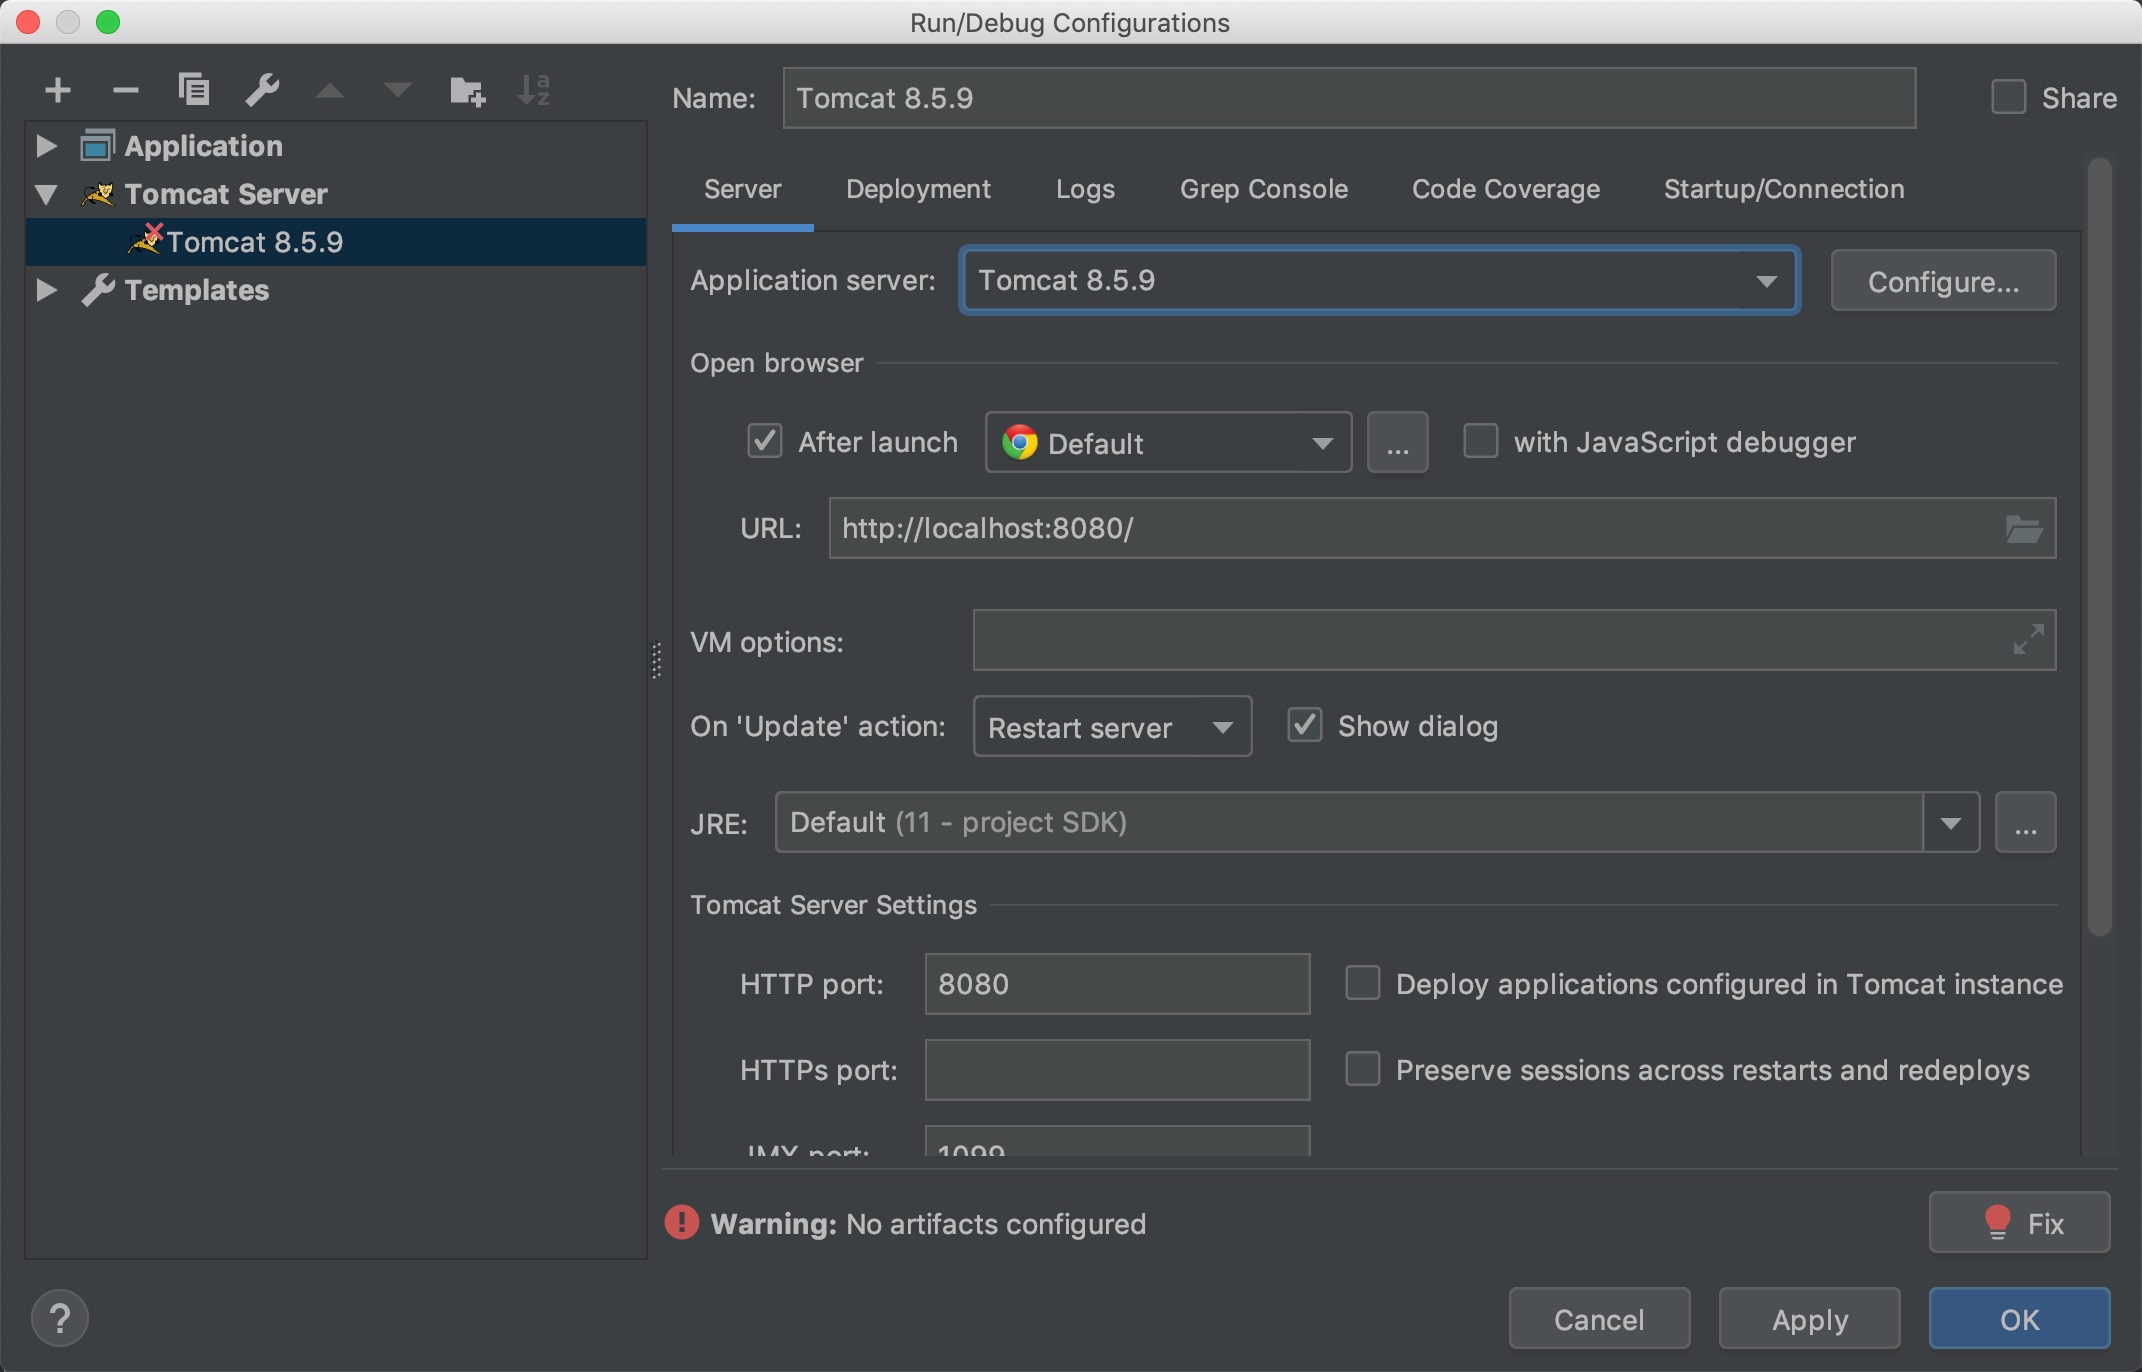Add new configuration with plus icon
2142x1372 pixels.
[x=58, y=91]
